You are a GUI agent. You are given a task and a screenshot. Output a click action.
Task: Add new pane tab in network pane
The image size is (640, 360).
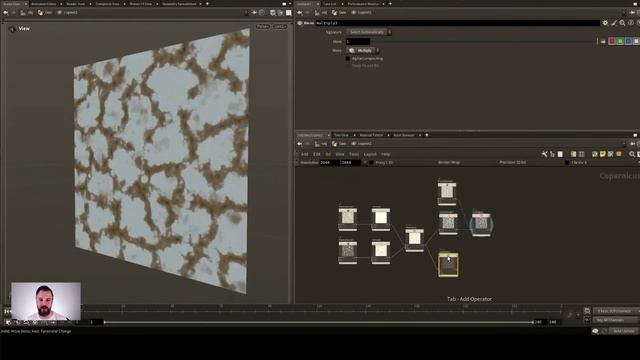(x=427, y=135)
